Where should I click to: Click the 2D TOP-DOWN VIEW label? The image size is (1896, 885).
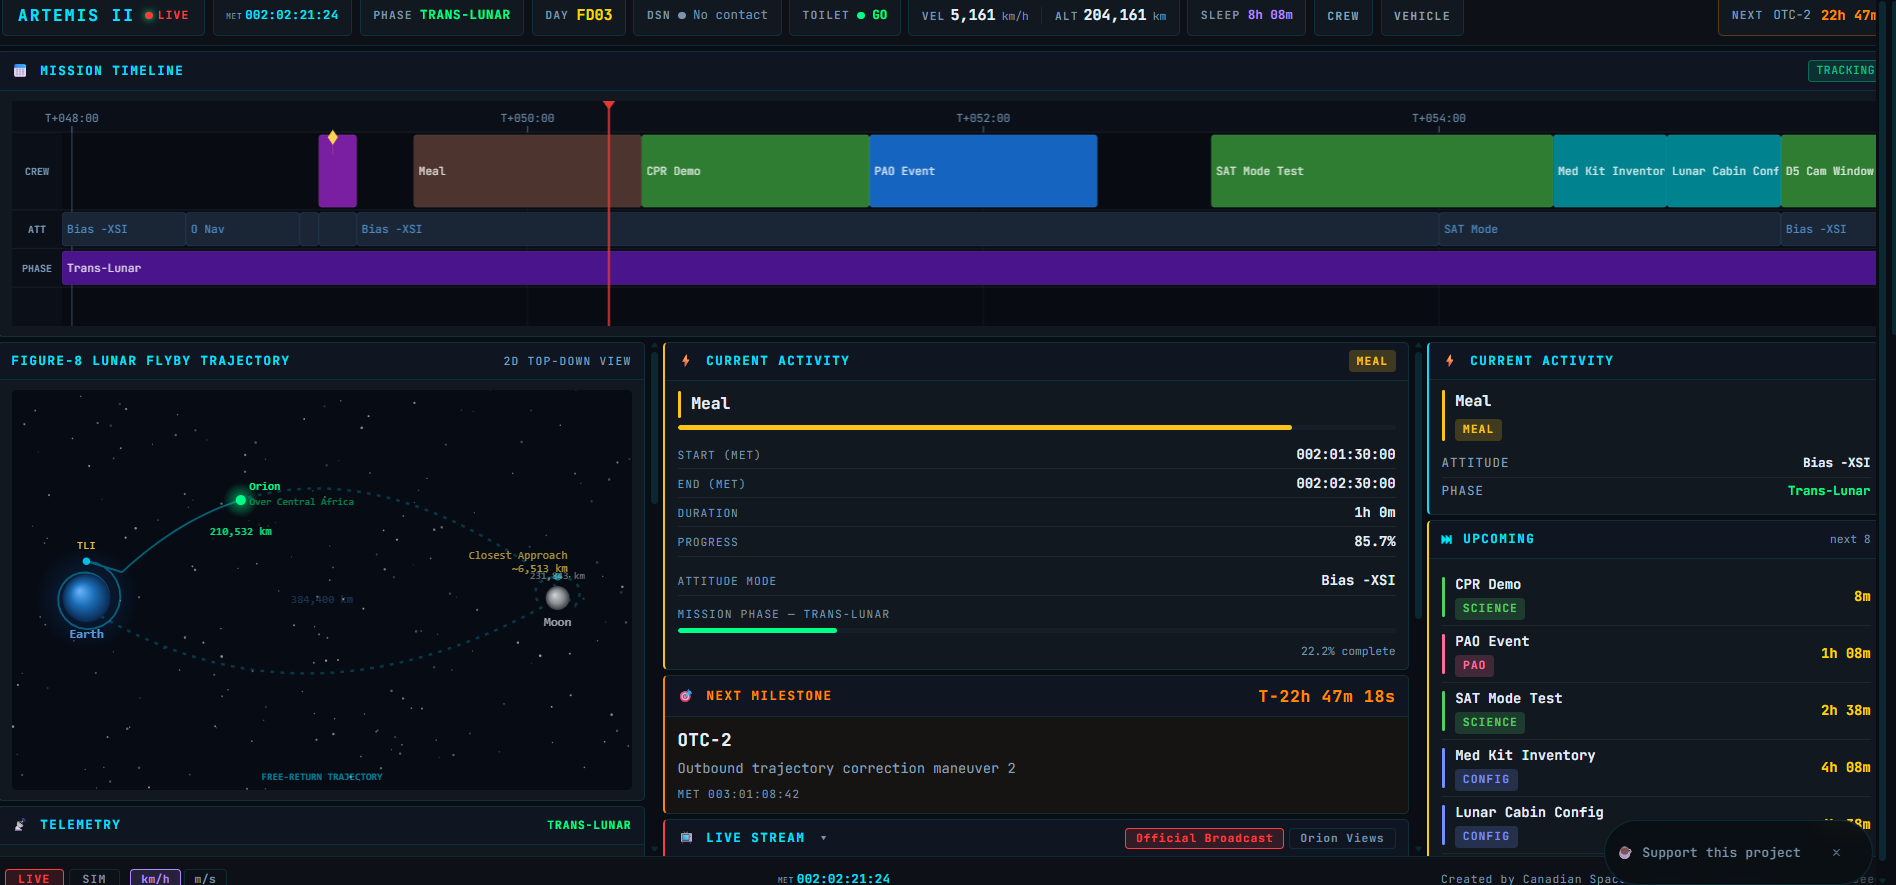[567, 361]
